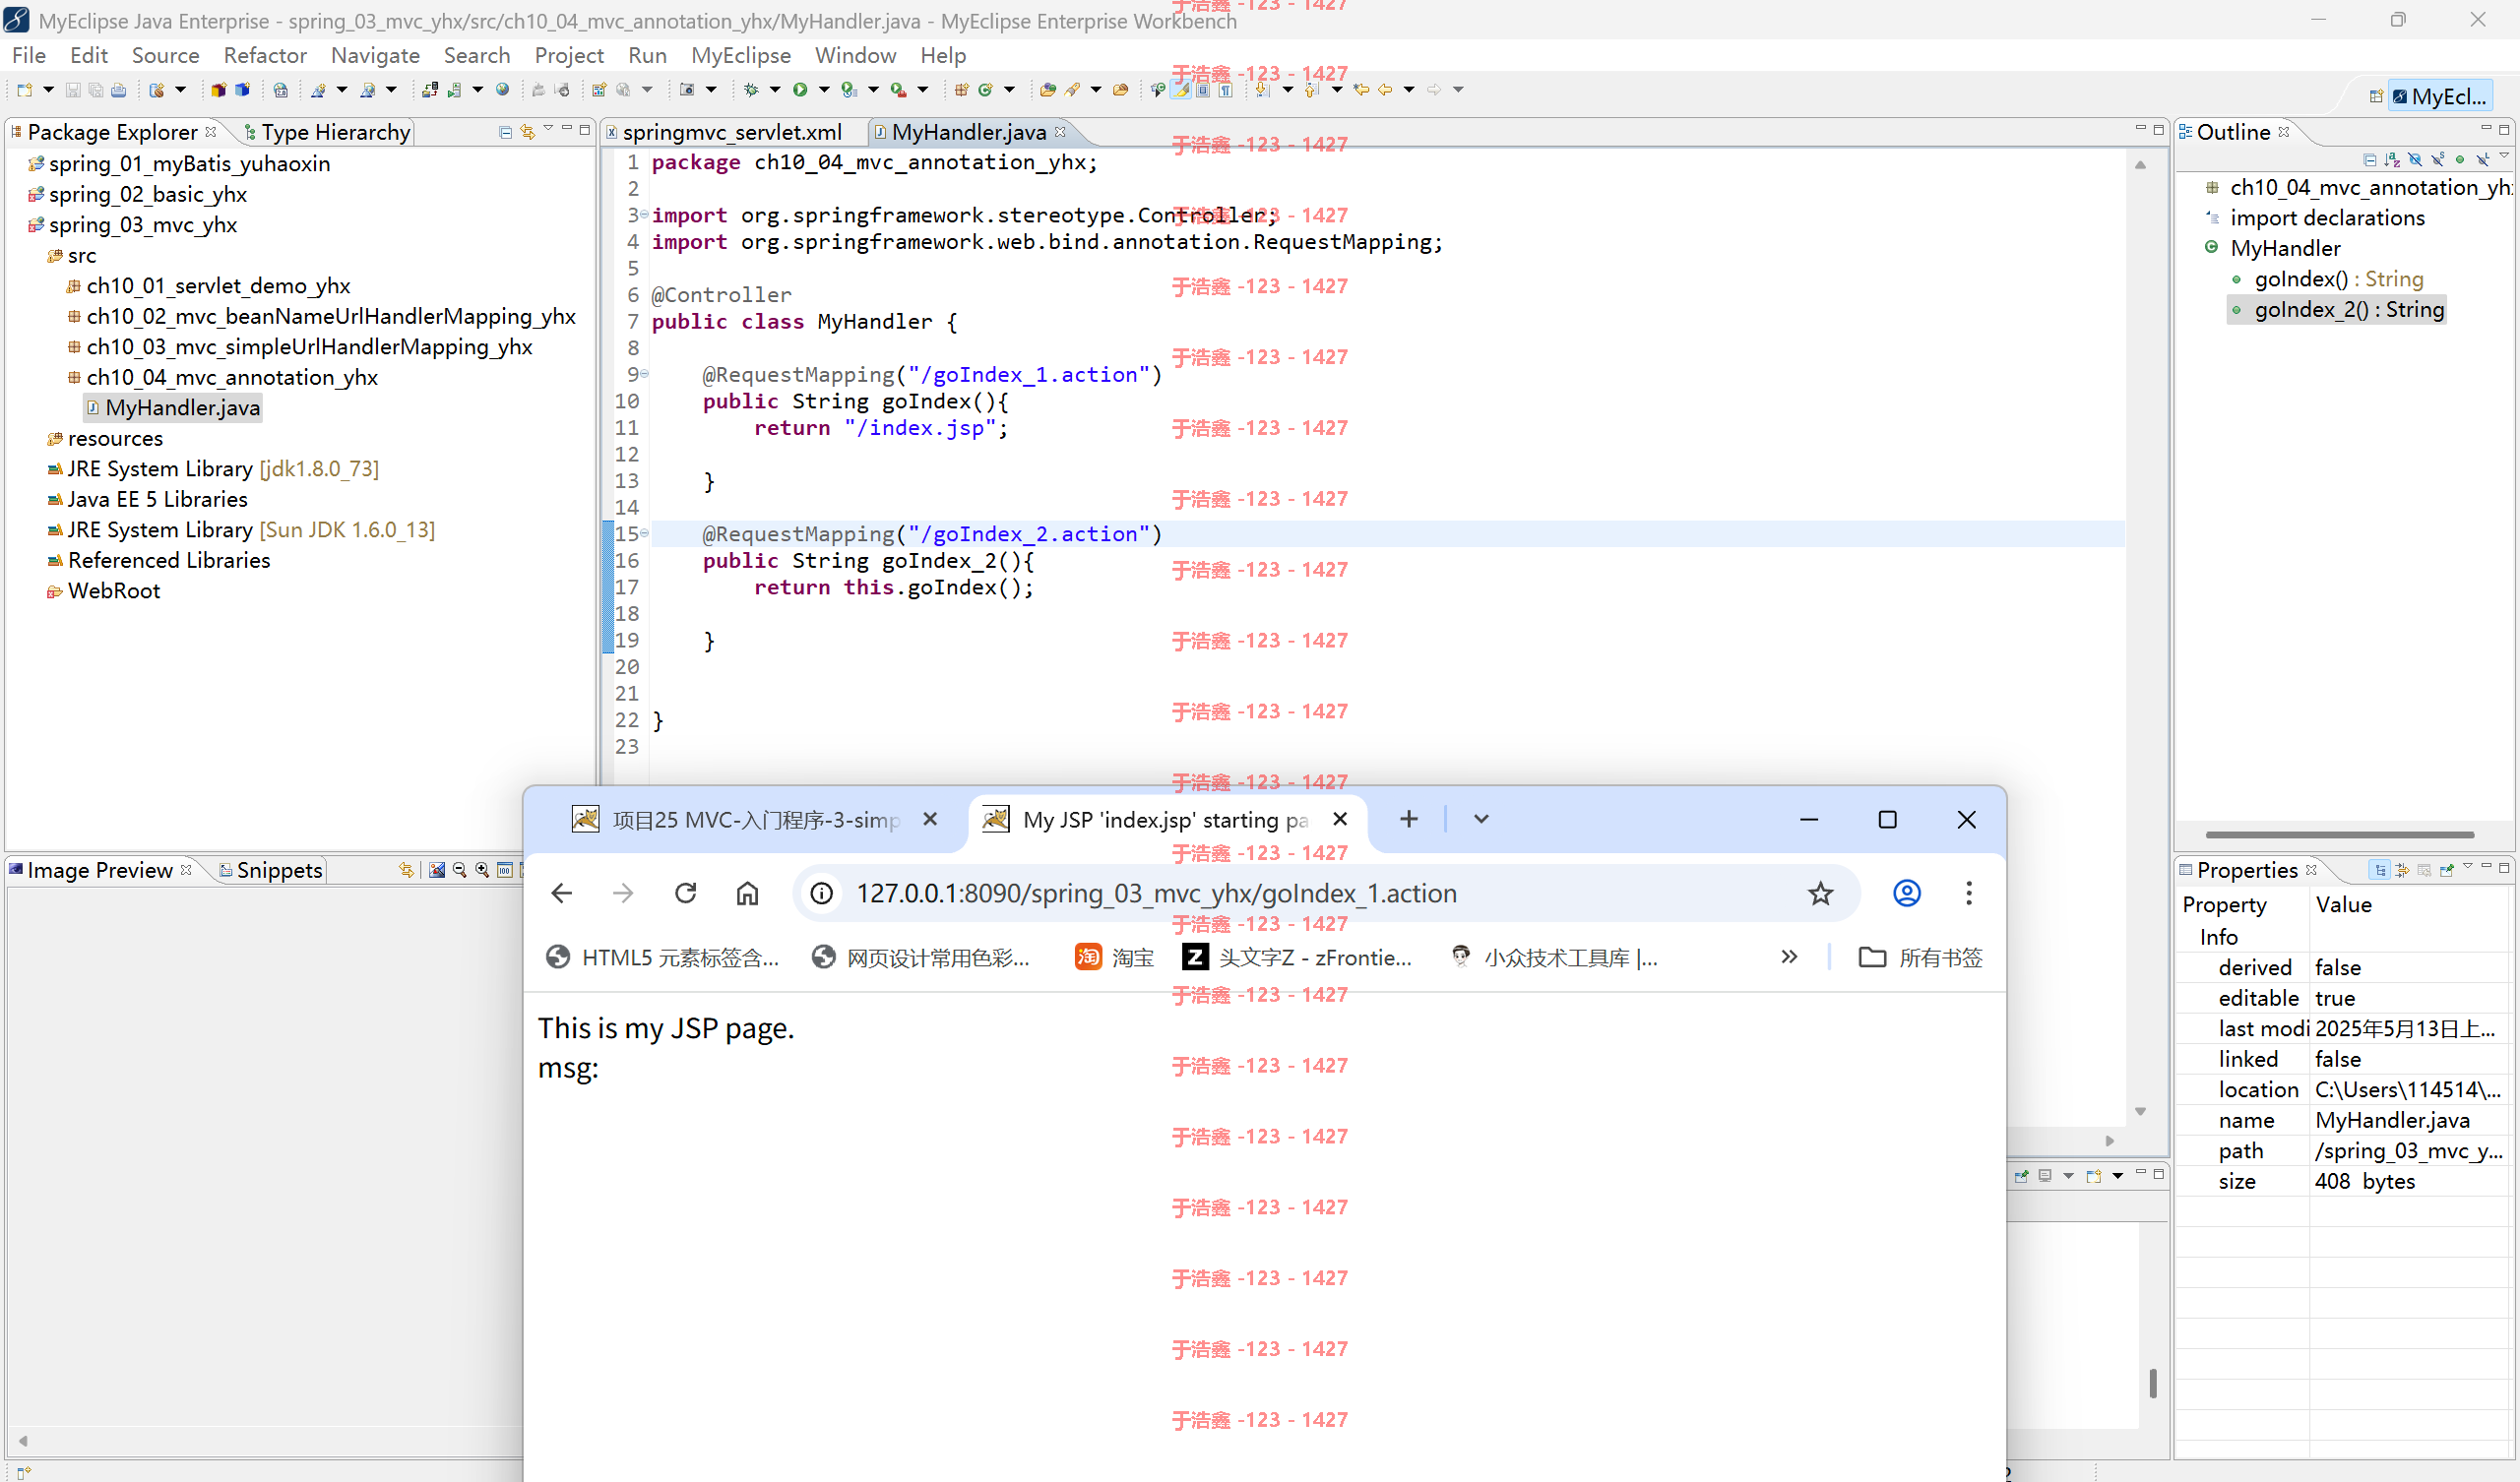
Task: Expand more bookmarks with double chevron
Action: 1789,957
